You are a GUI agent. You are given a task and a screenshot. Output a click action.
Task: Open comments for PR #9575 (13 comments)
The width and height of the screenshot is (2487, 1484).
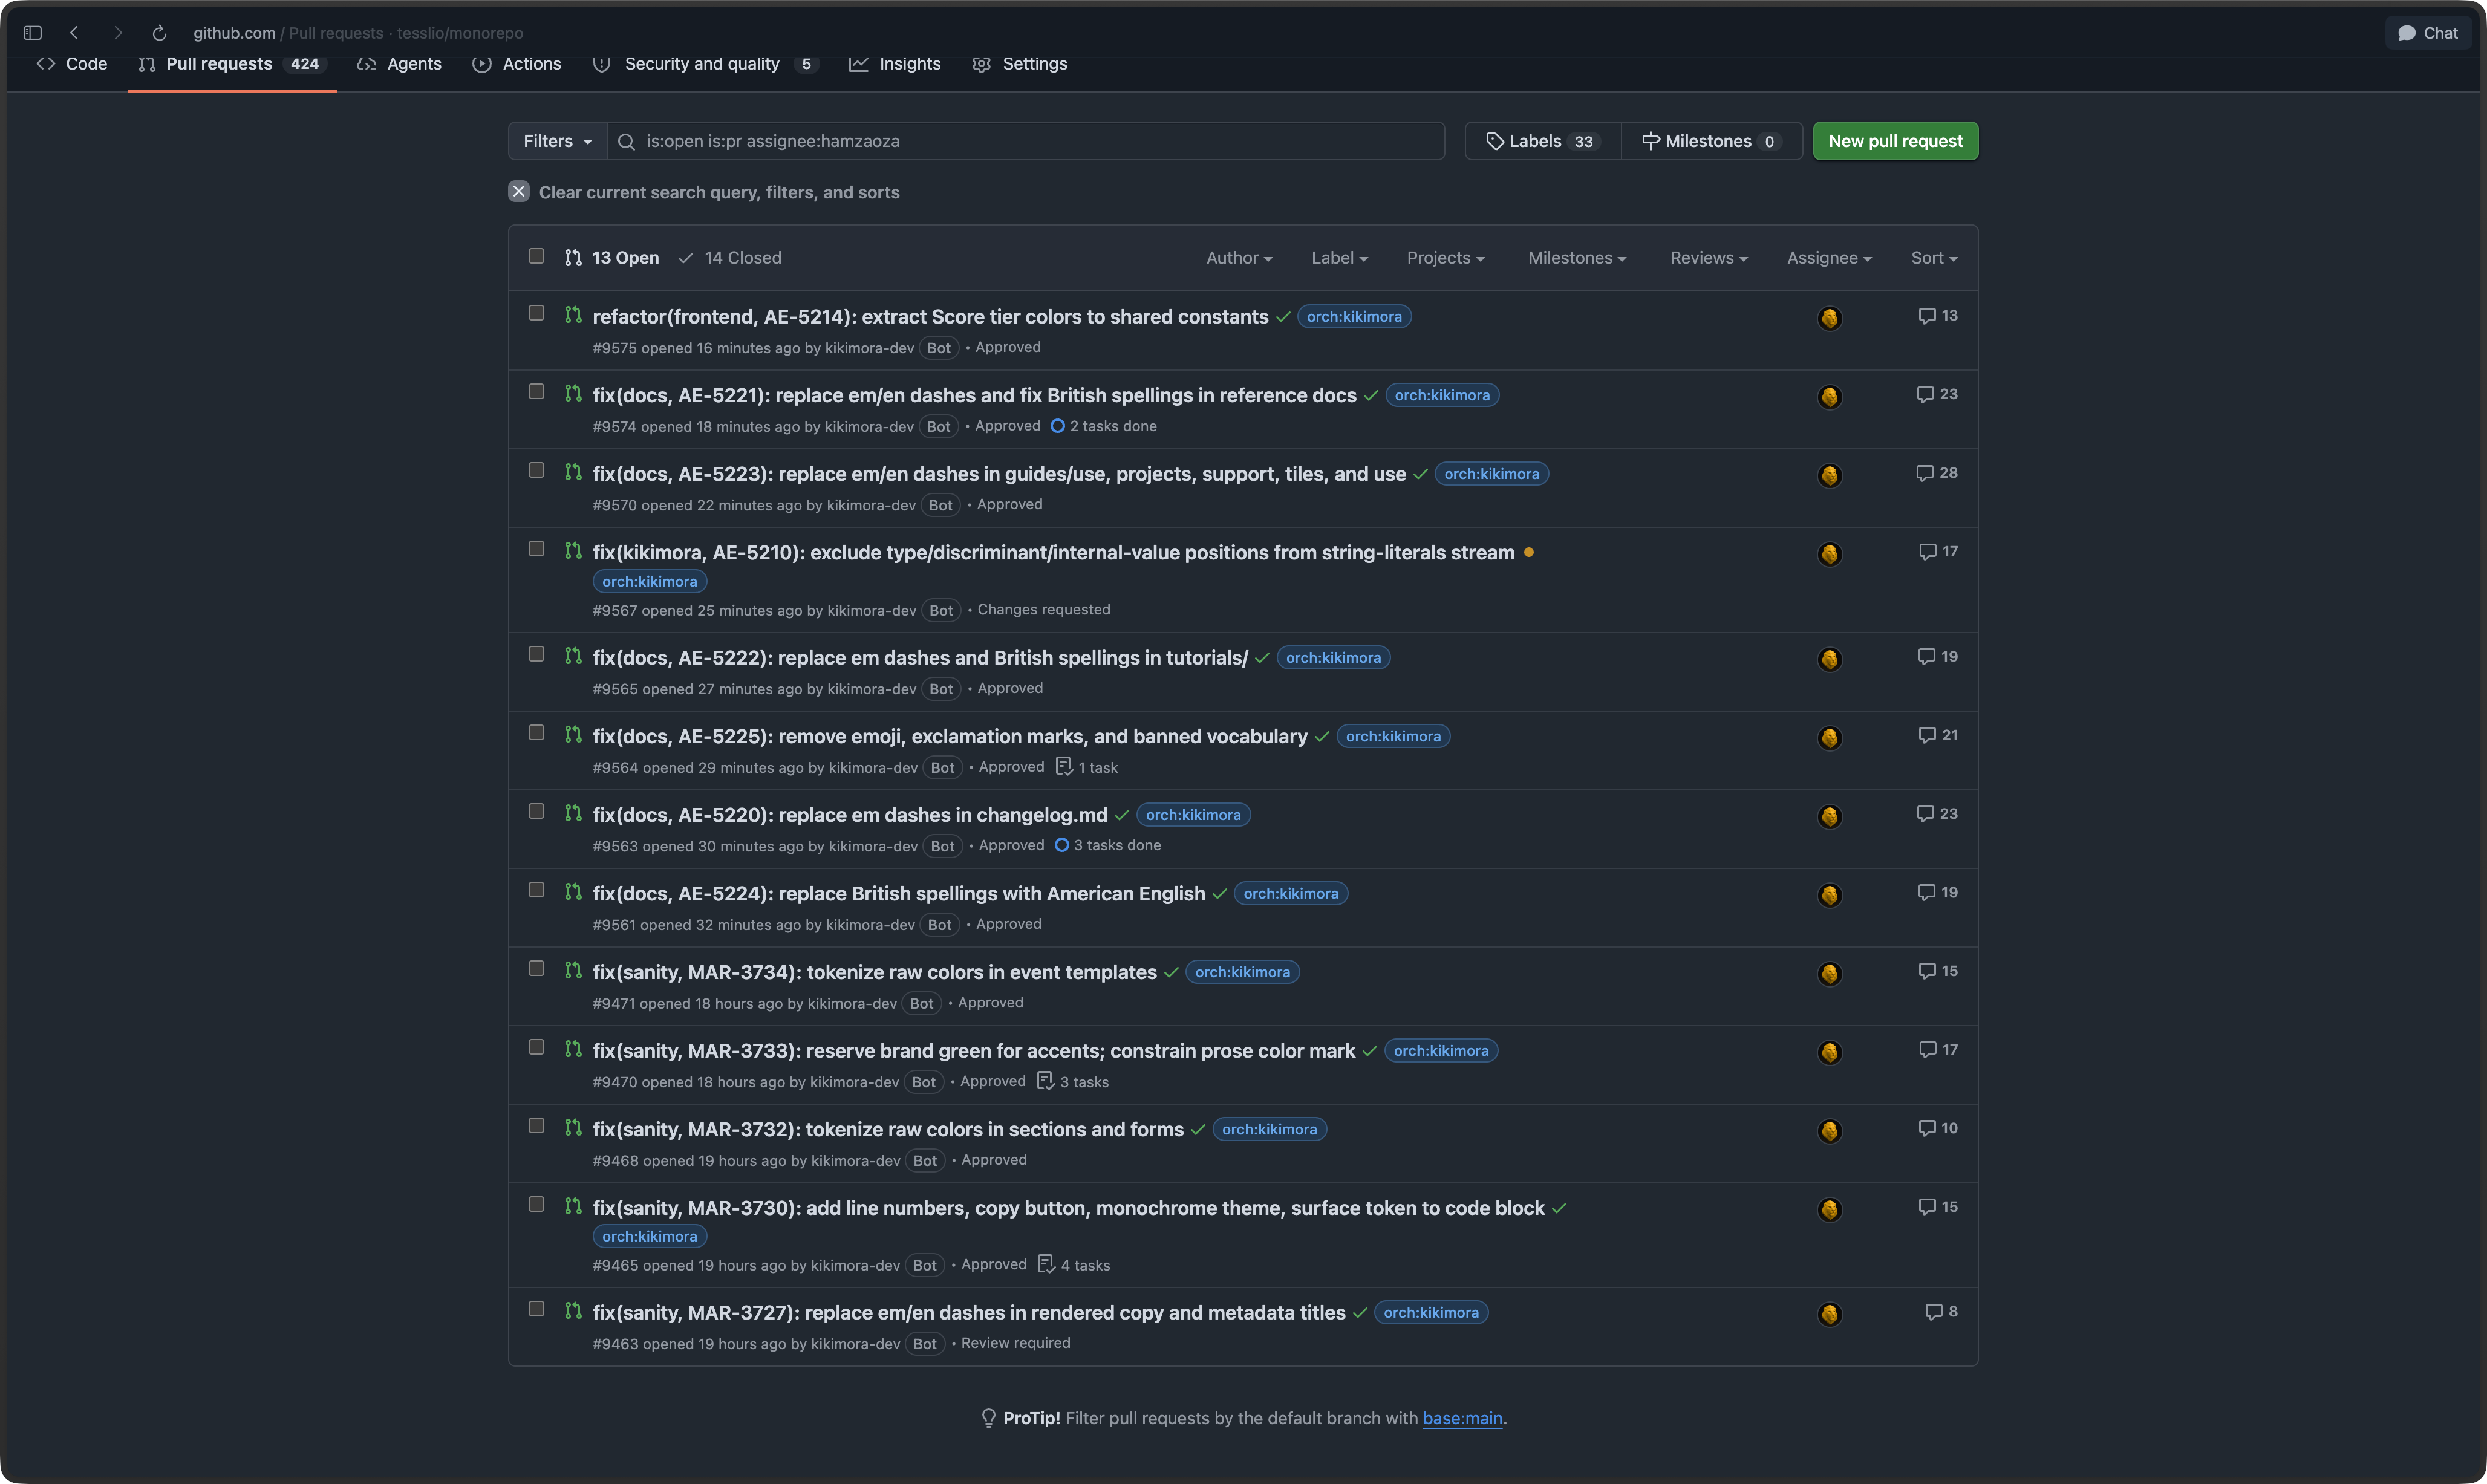point(1937,316)
